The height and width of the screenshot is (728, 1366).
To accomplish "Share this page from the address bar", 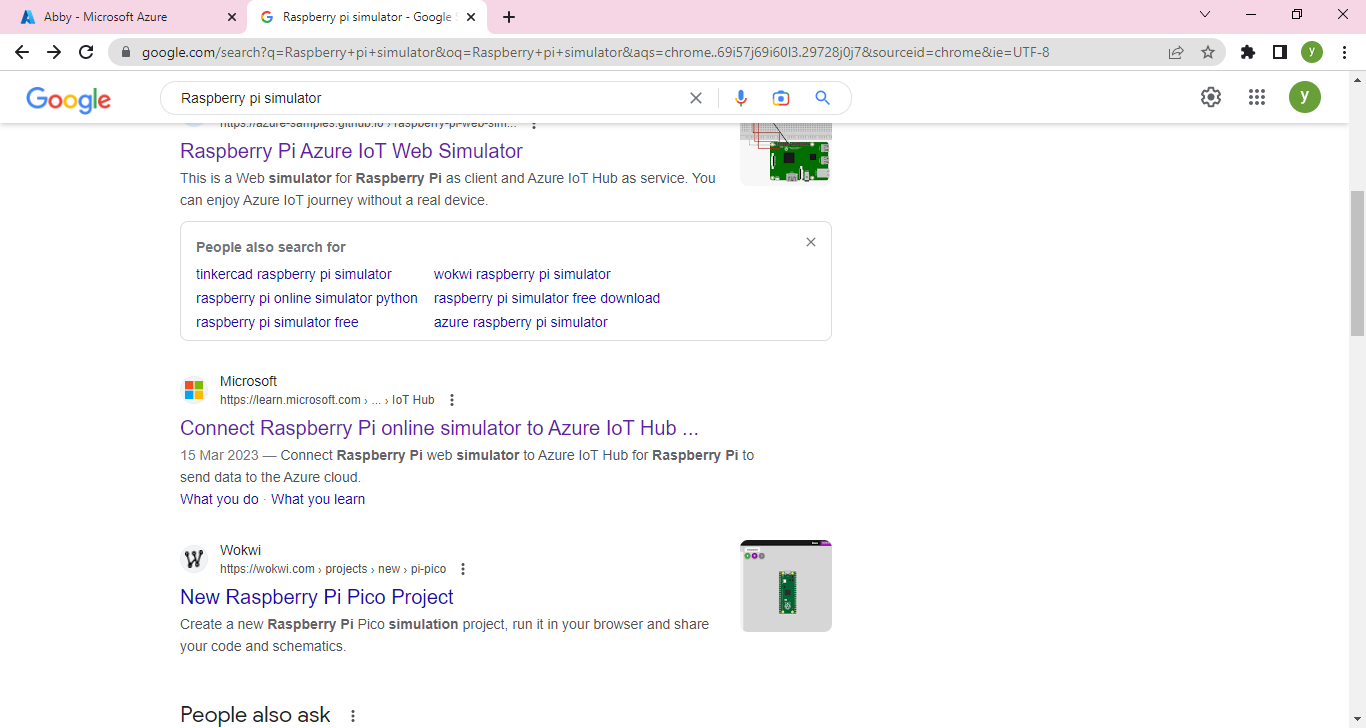I will pos(1176,52).
